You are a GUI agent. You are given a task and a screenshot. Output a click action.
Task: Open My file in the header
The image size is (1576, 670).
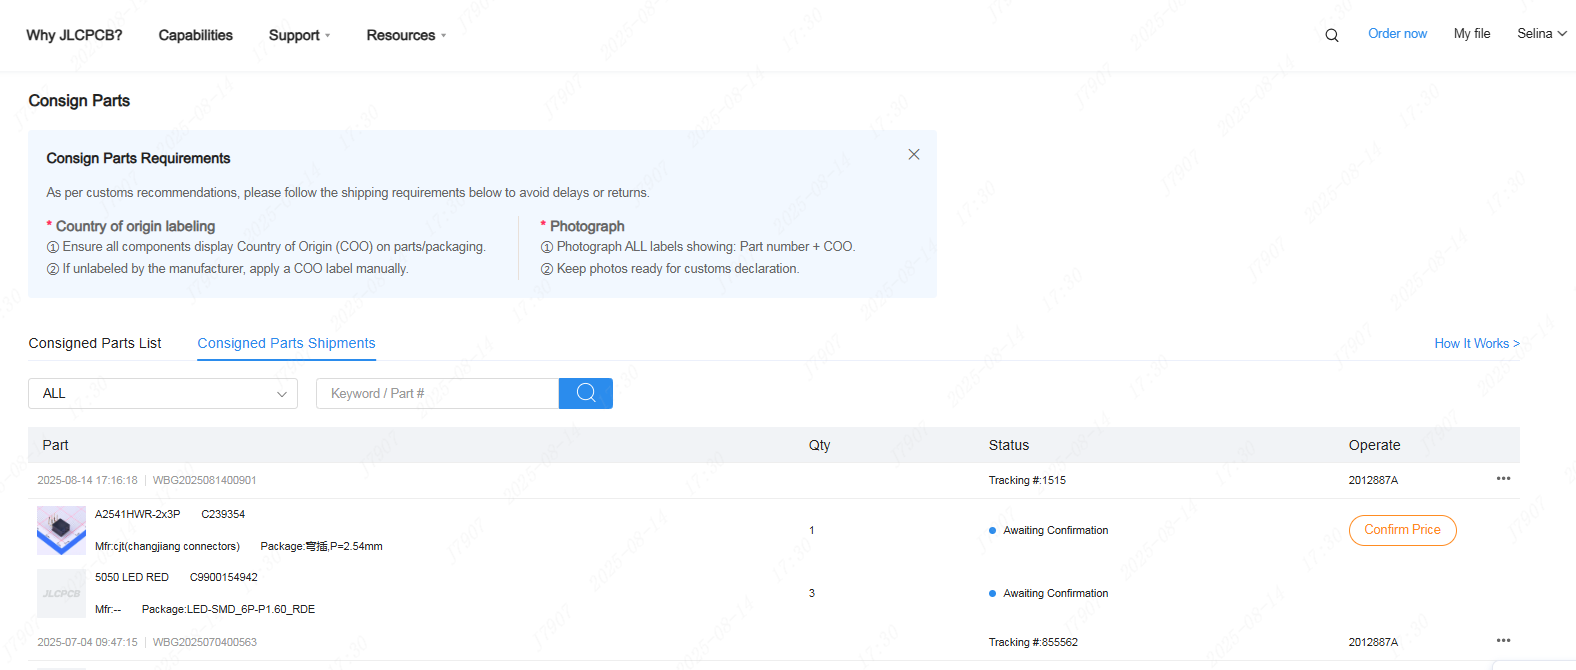click(x=1472, y=34)
